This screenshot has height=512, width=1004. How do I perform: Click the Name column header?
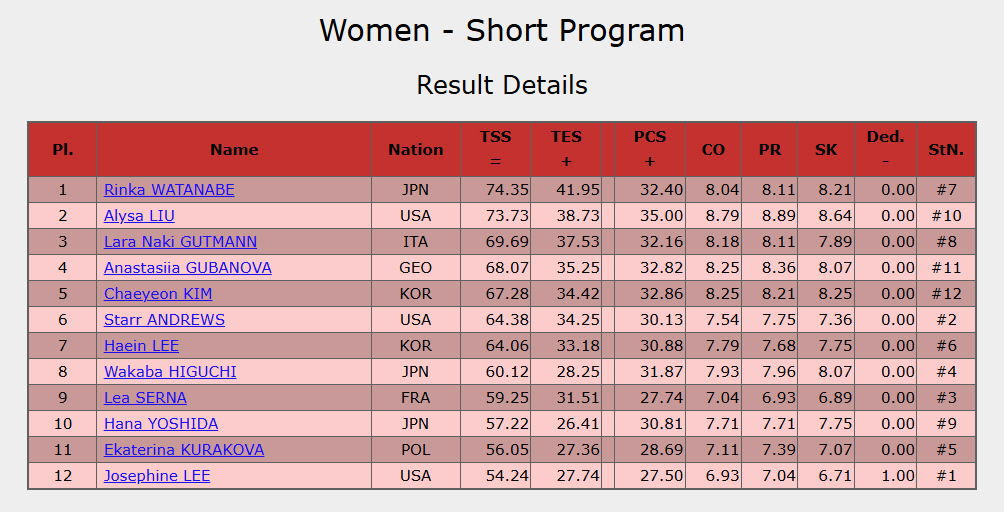click(x=234, y=150)
